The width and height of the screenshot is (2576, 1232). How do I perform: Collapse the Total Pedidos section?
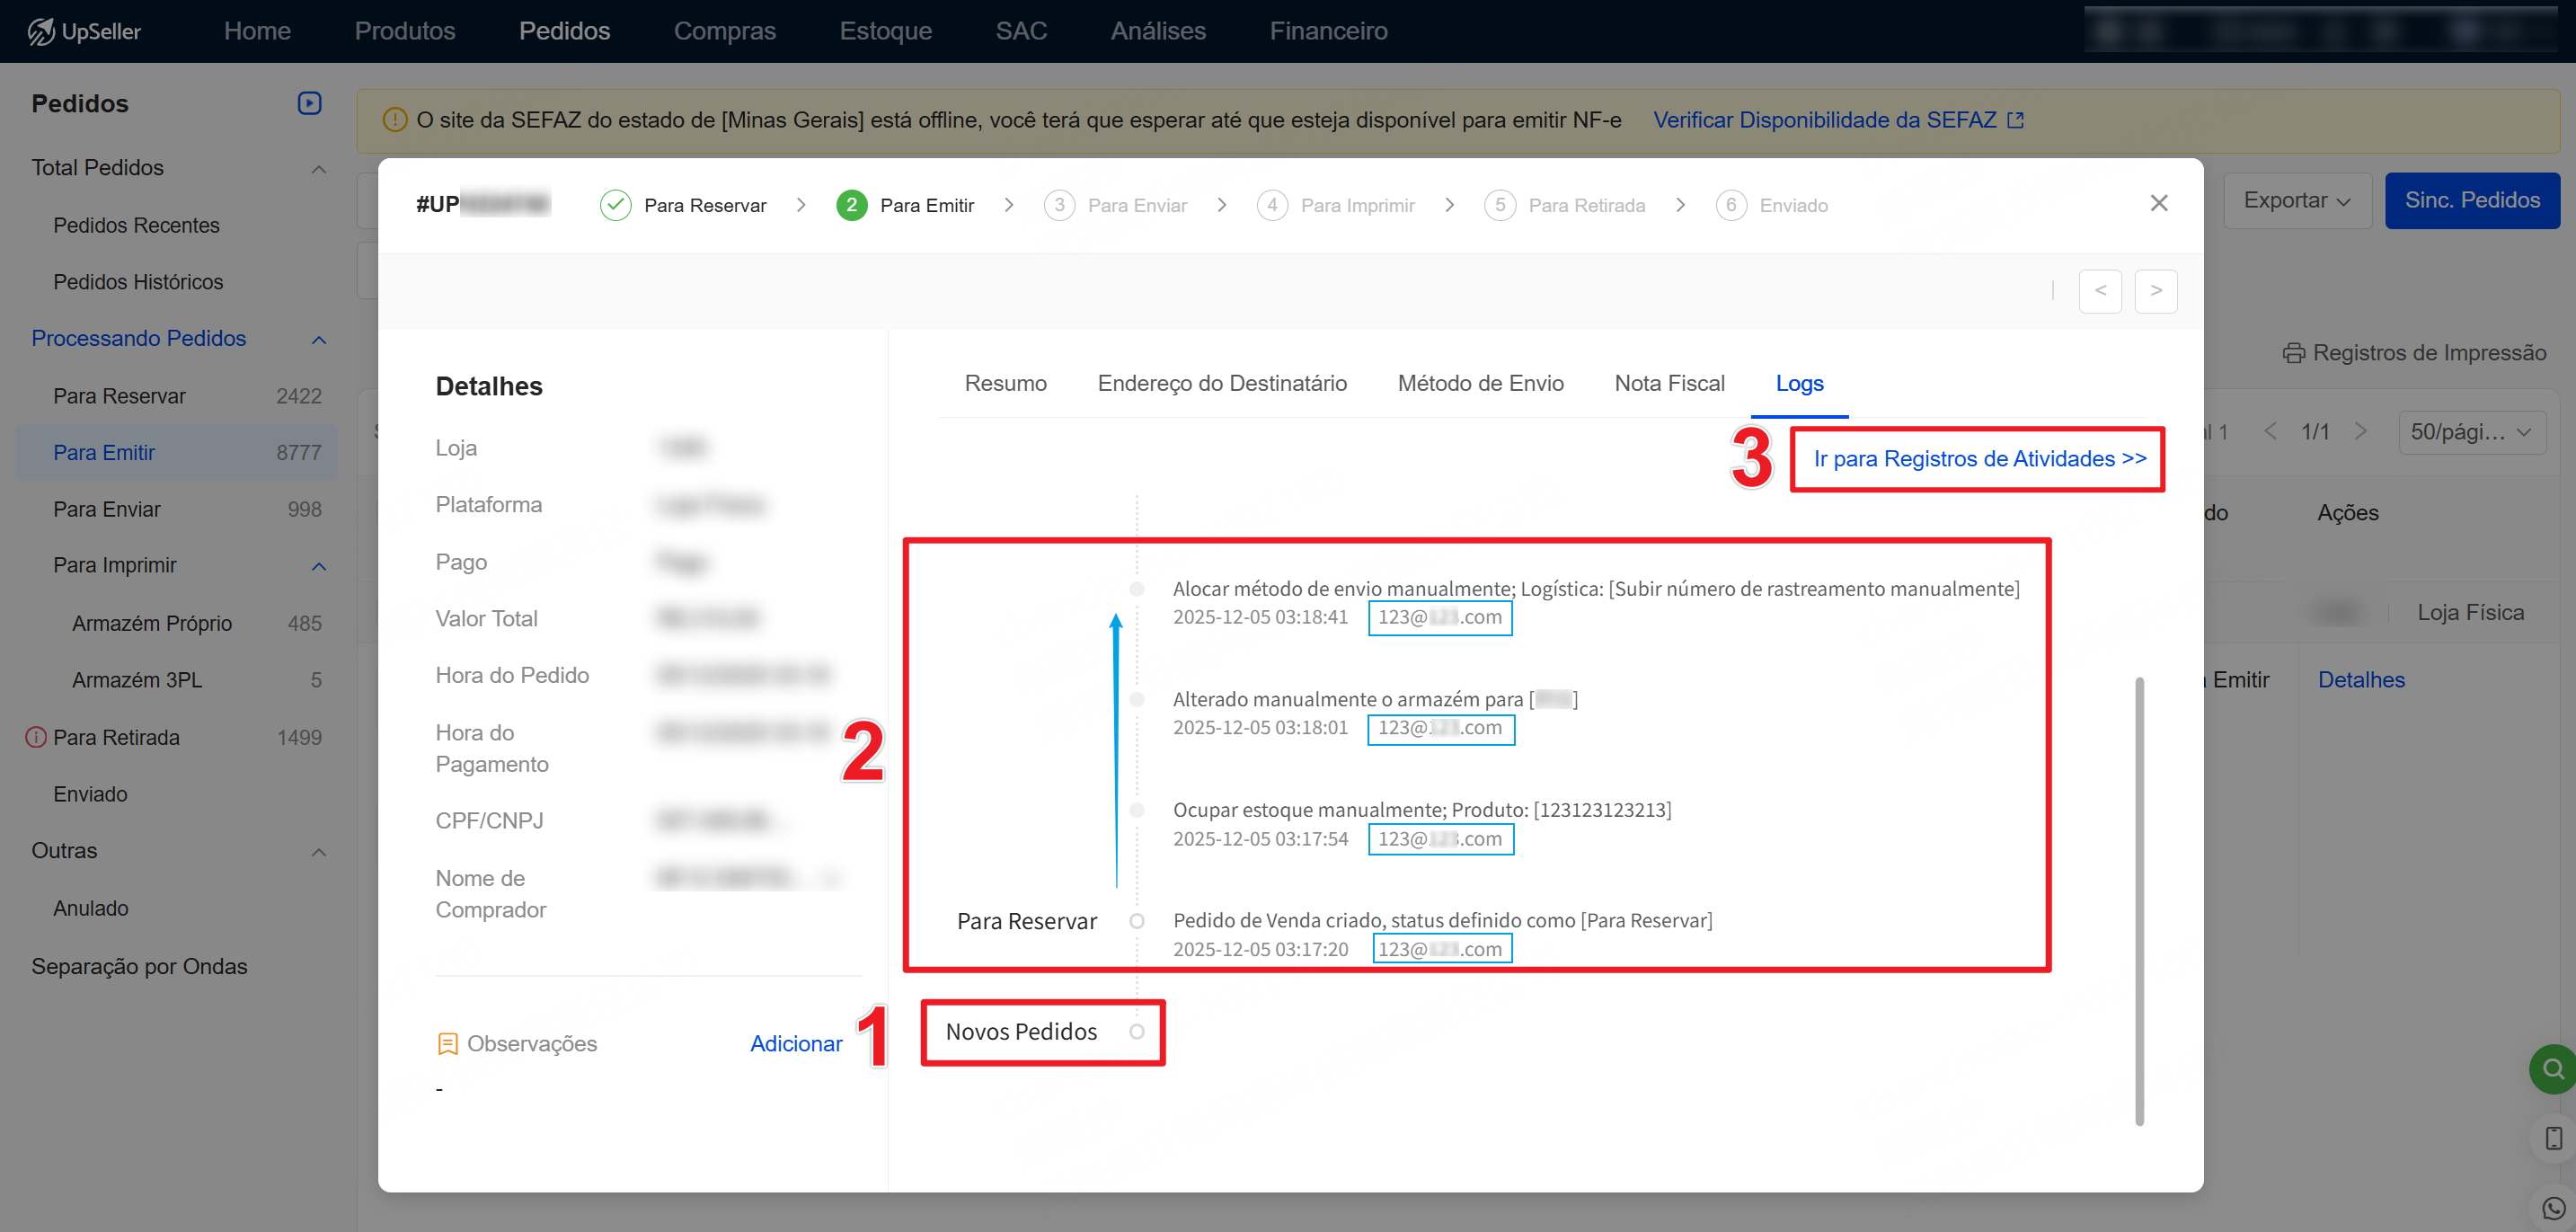(x=319, y=169)
